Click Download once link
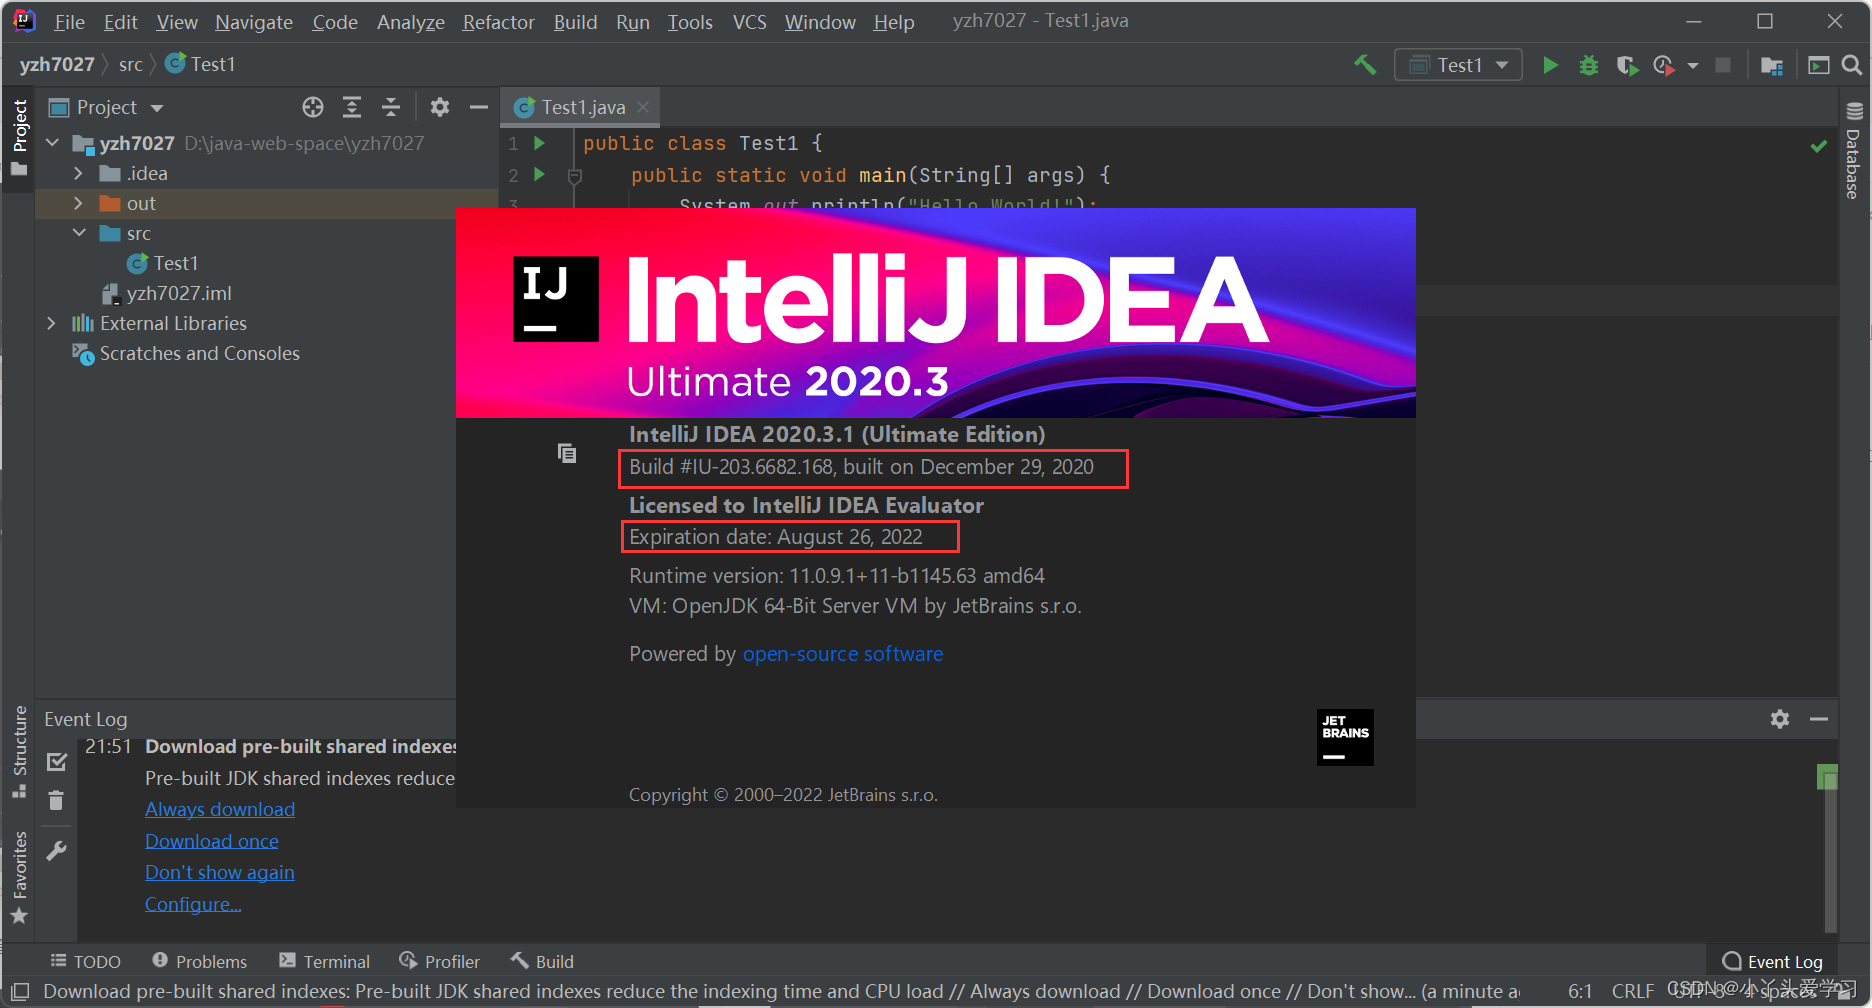This screenshot has width=1872, height=1008. coord(212,841)
